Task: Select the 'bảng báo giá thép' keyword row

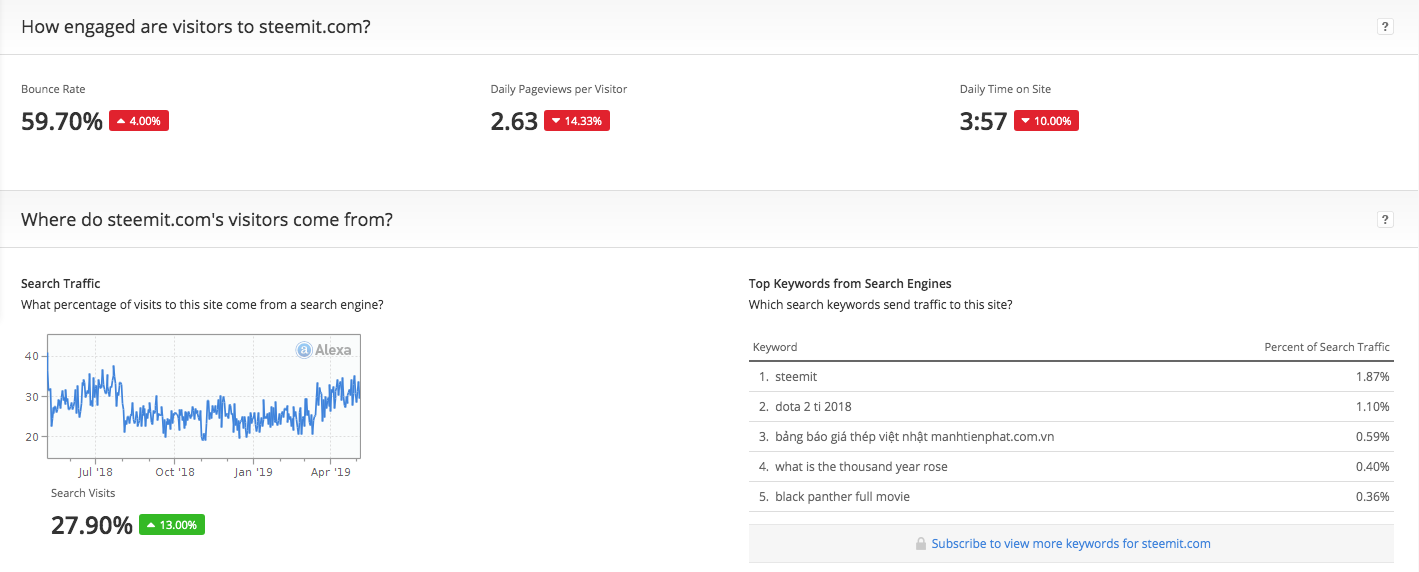Action: coord(1071,437)
